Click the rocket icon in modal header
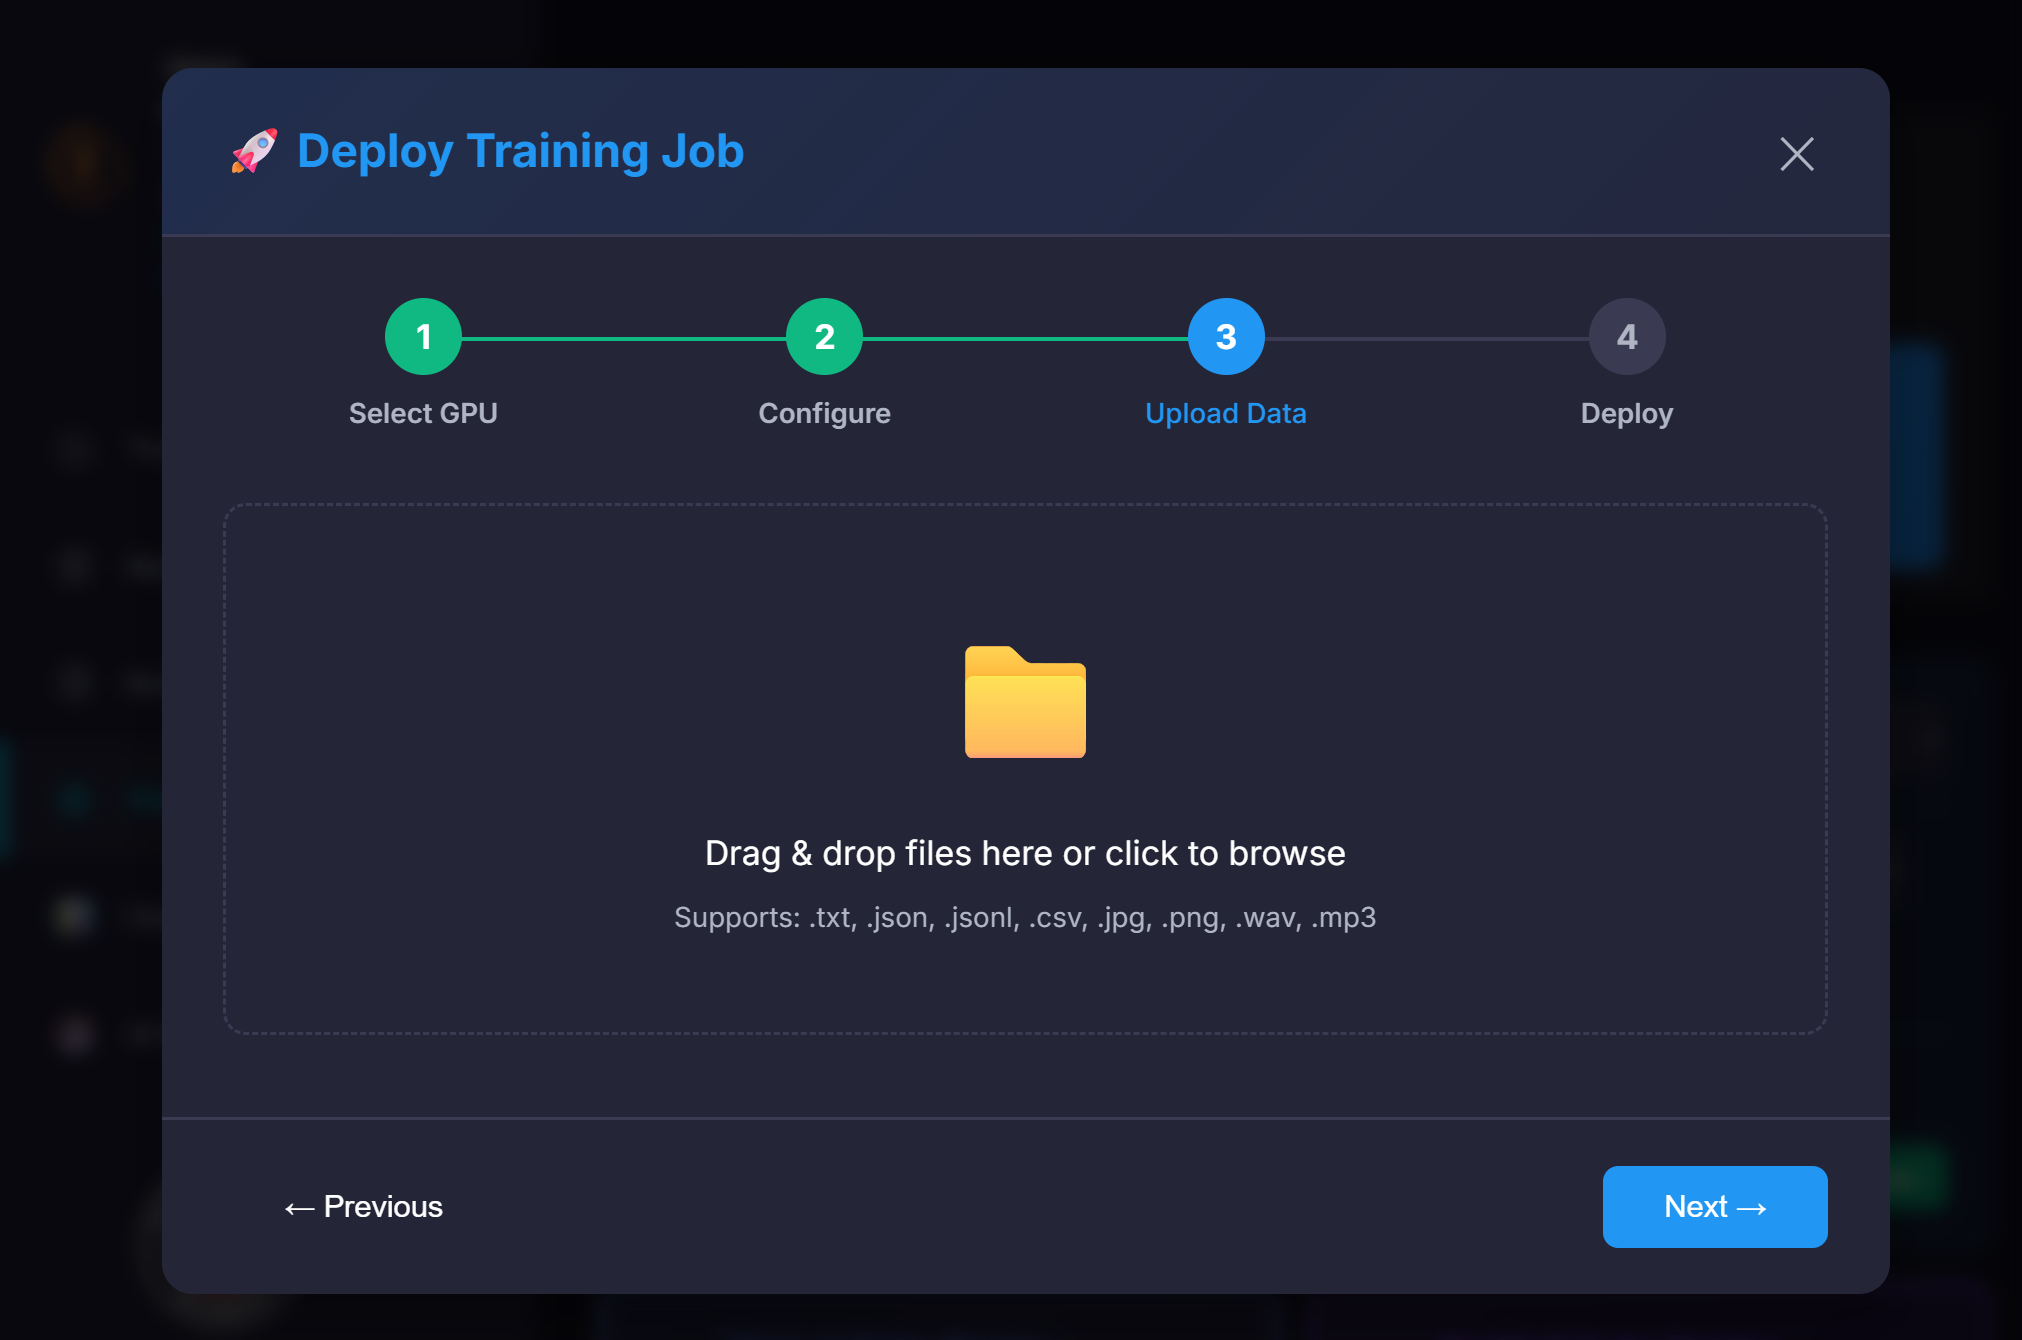 [x=254, y=152]
